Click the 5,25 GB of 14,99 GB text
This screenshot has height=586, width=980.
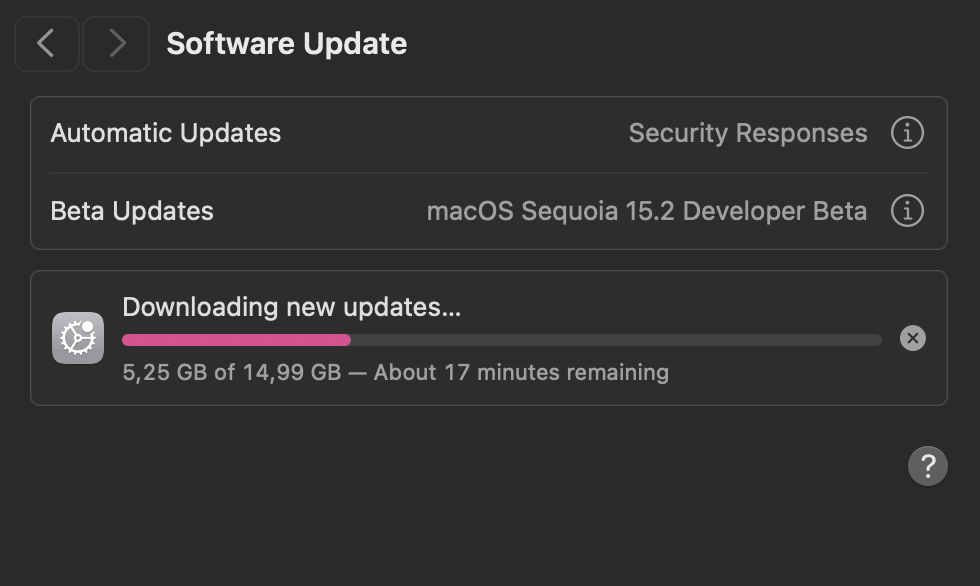coord(232,372)
